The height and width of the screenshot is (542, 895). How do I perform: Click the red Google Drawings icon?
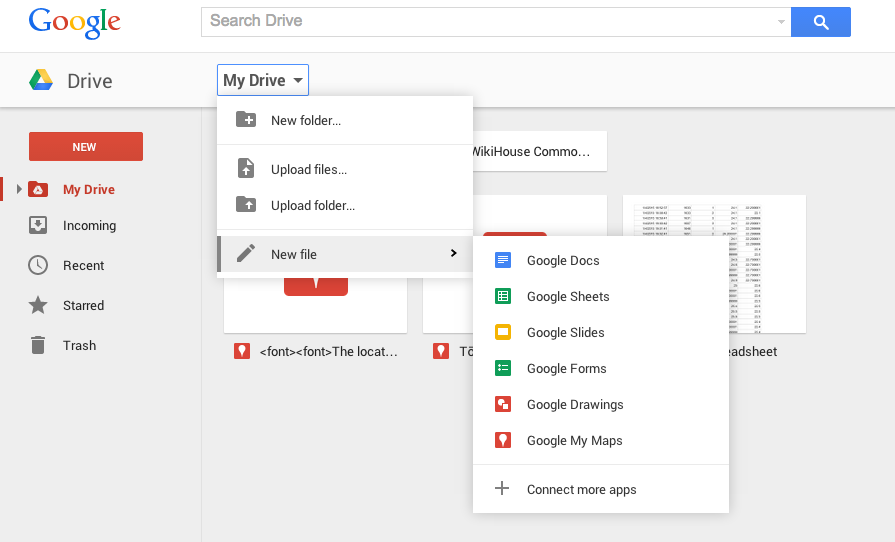(x=503, y=405)
